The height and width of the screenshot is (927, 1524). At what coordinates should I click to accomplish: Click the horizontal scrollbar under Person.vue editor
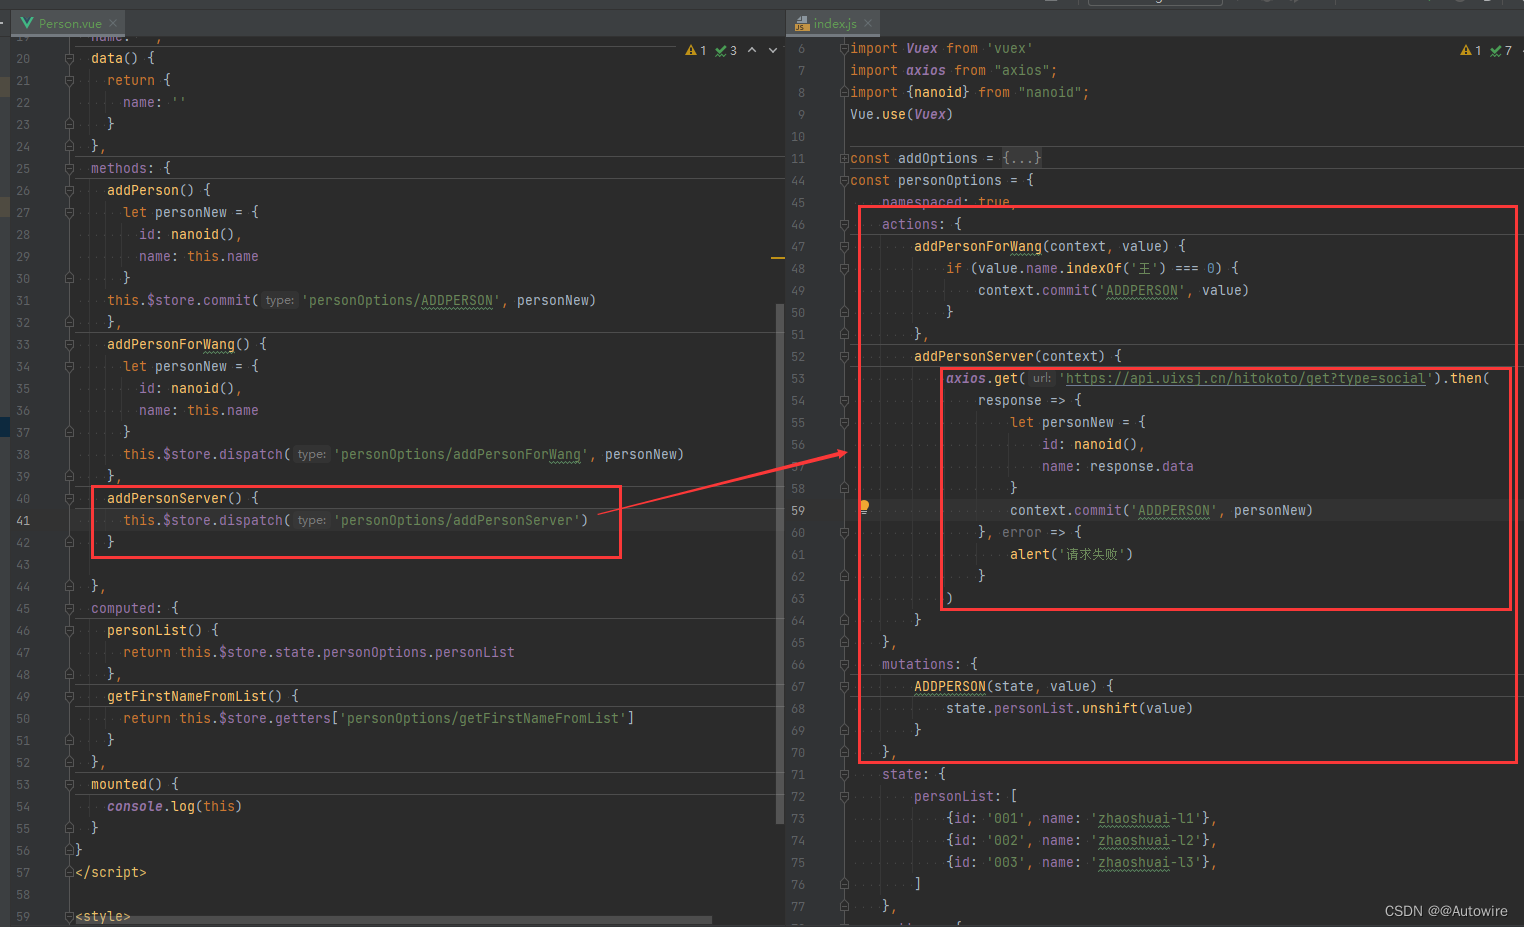tap(394, 920)
